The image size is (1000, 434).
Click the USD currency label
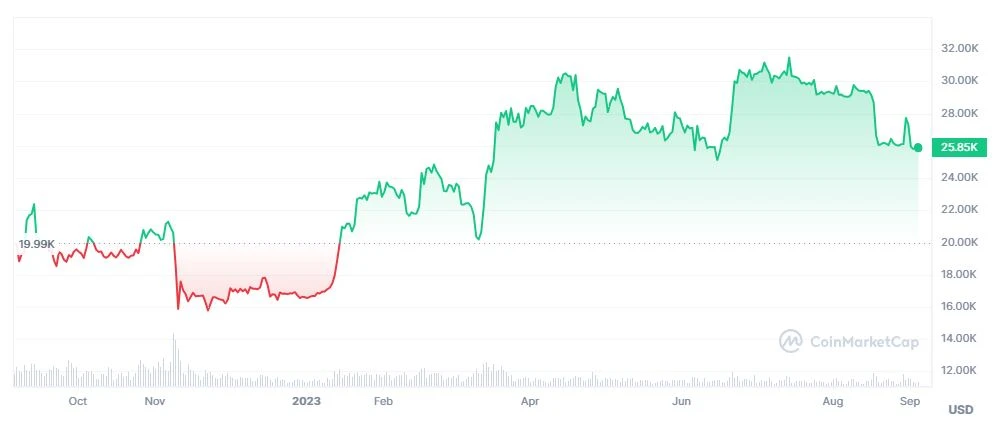tap(960, 410)
